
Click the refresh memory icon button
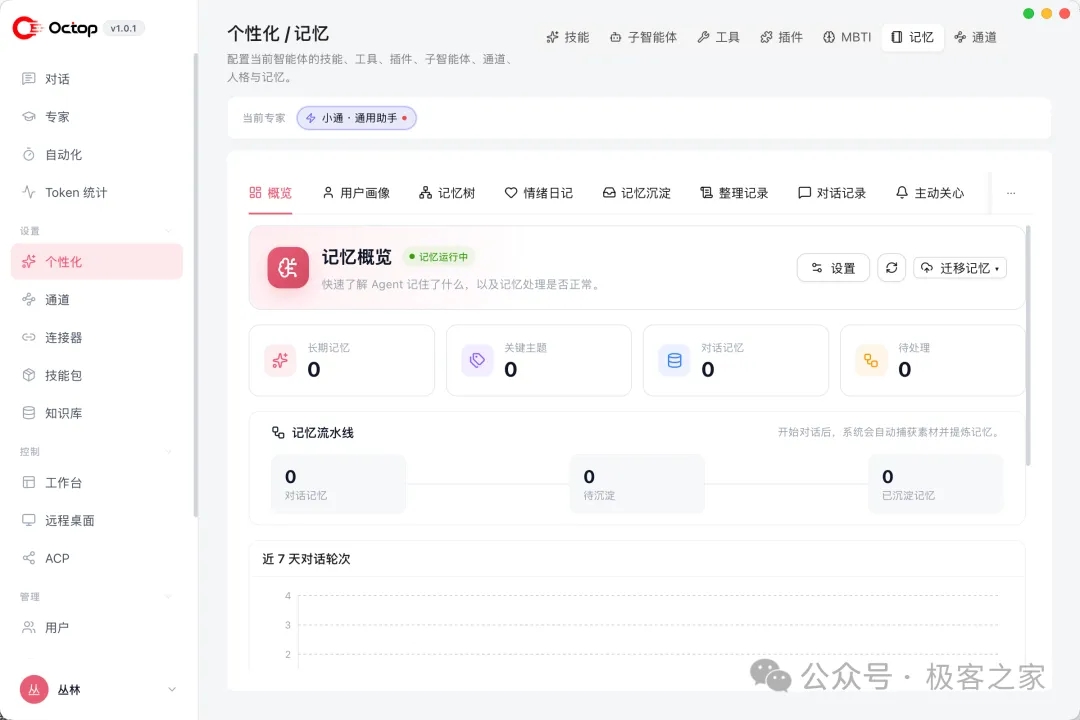pos(891,268)
